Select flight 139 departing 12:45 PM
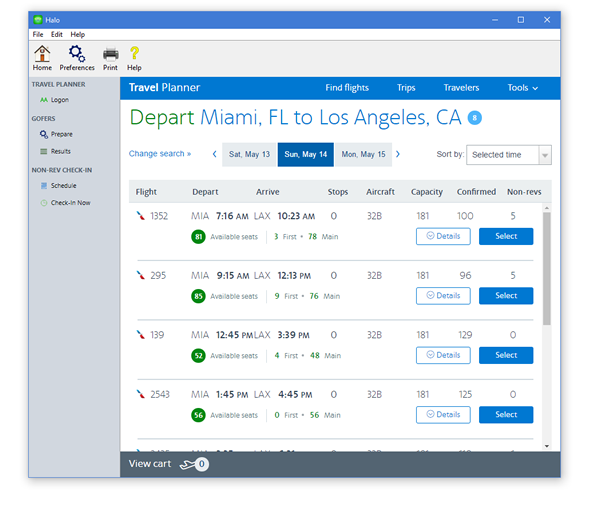Image resolution: width=600 pixels, height=506 pixels. pyautogui.click(x=506, y=355)
